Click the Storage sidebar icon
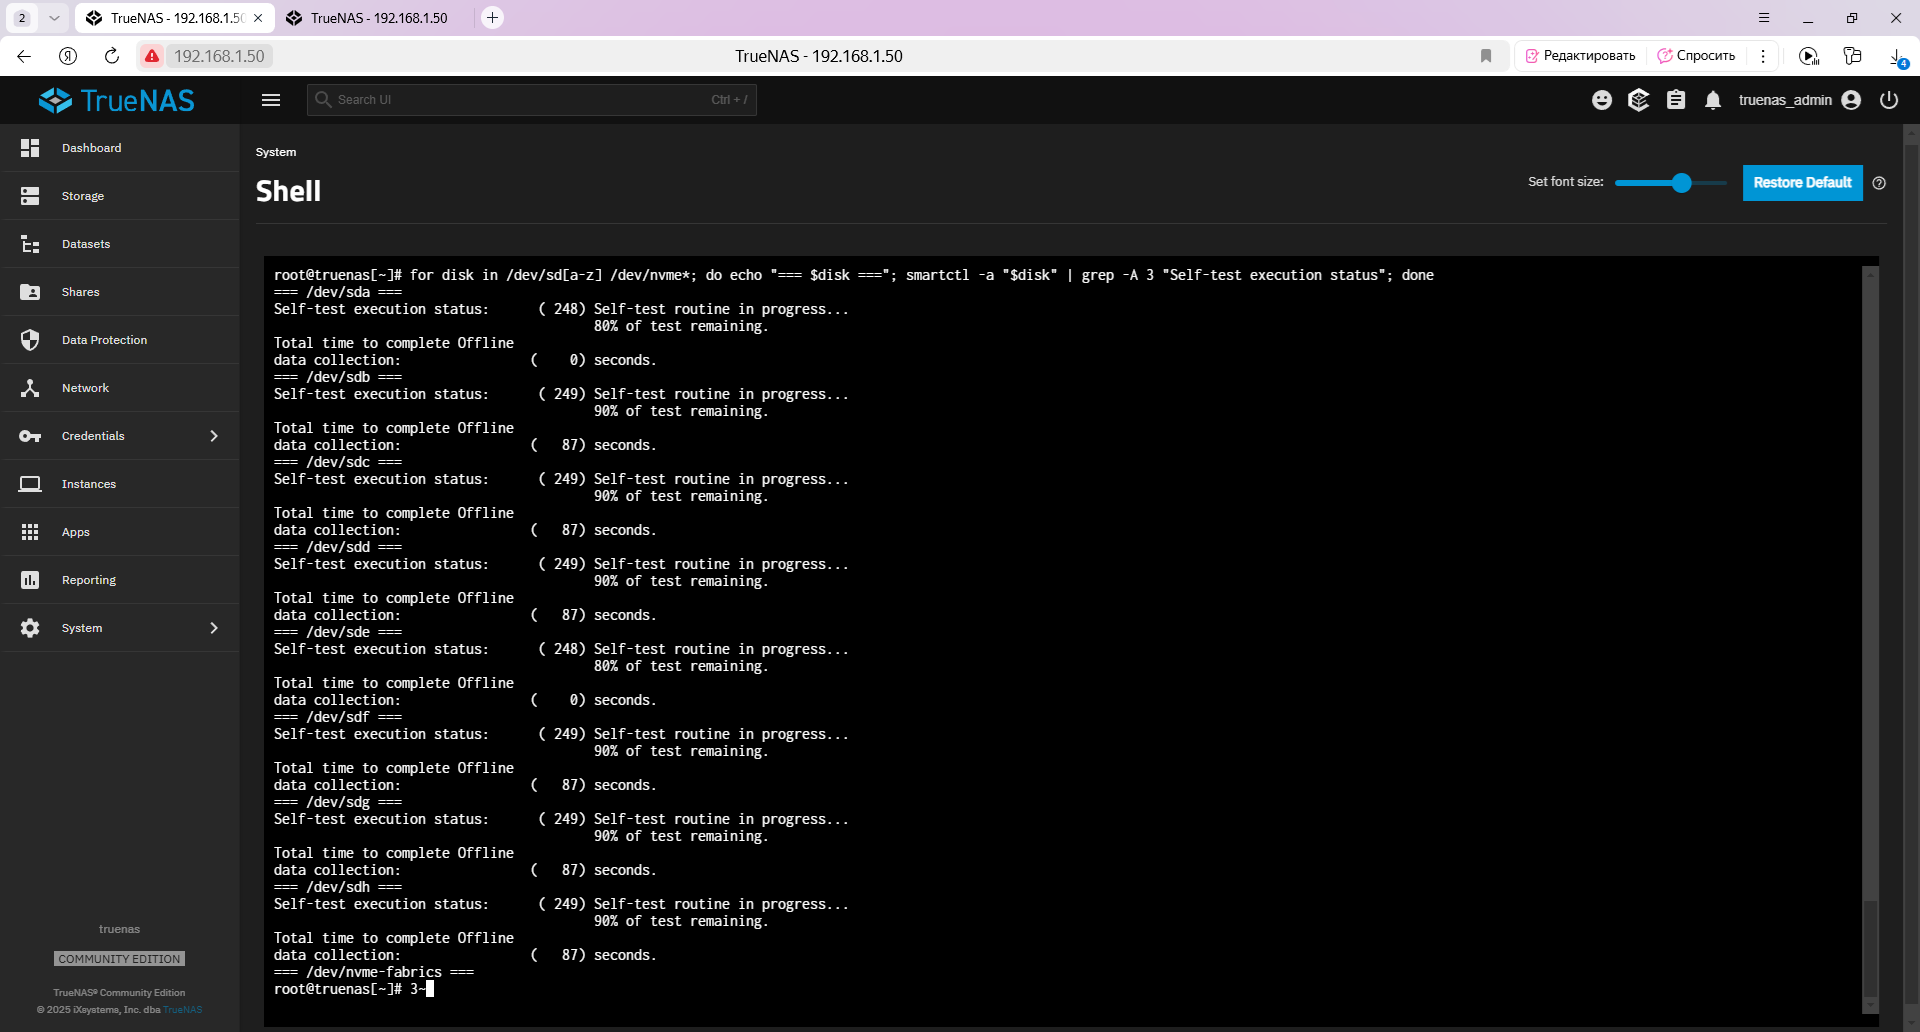This screenshot has width=1920, height=1032. [x=30, y=196]
